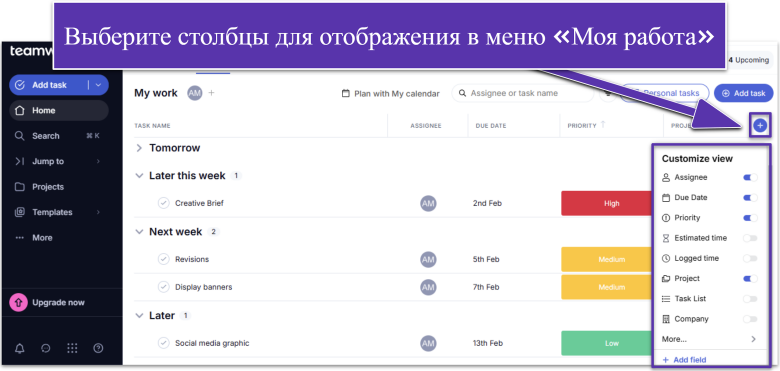
Task: Mark Display banners task complete
Action: (x=163, y=287)
